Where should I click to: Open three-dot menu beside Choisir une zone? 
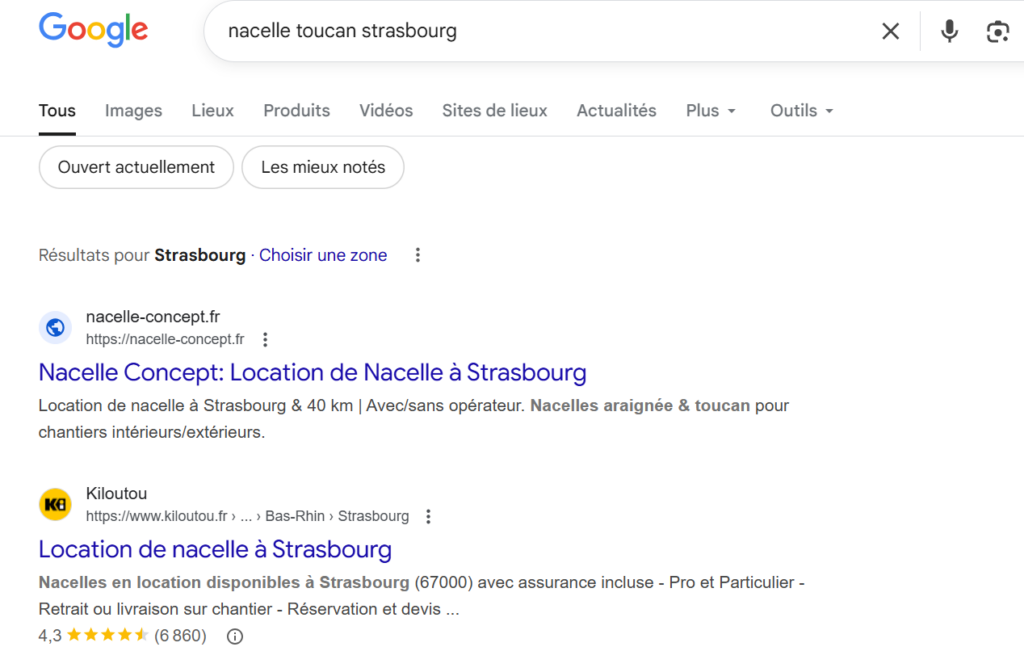point(418,255)
